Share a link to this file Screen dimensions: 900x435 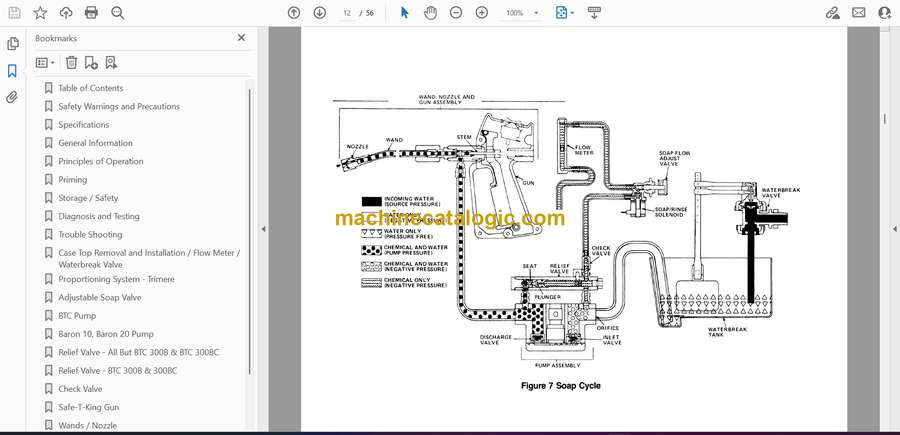point(832,13)
